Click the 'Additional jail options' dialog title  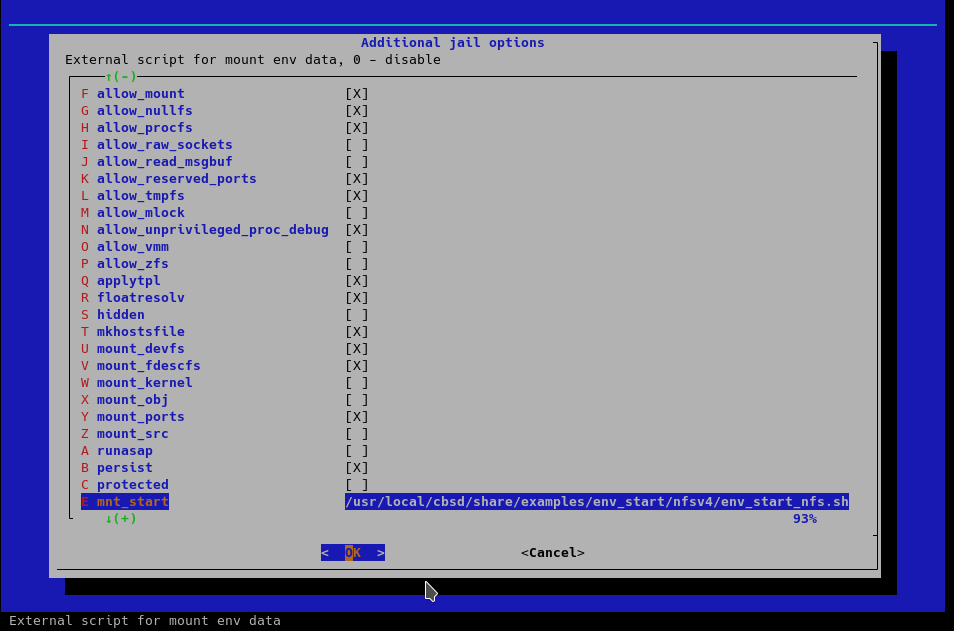click(453, 43)
